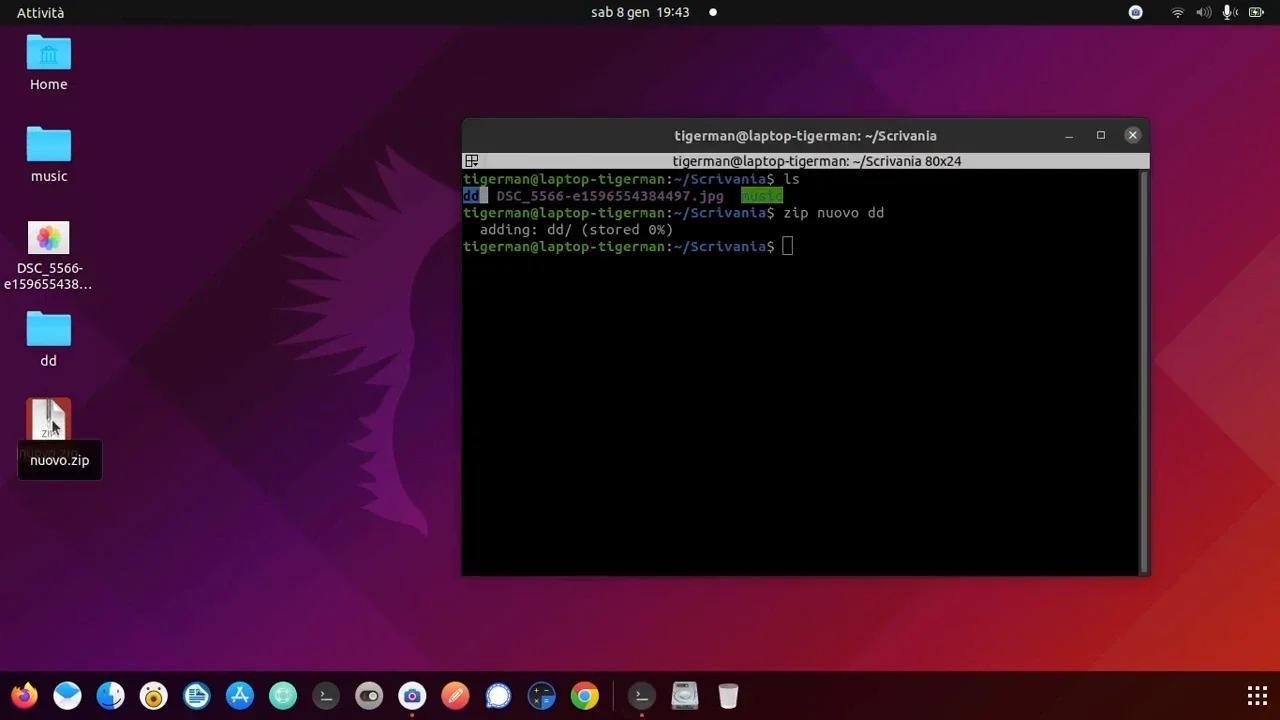Screen dimensions: 1280x720
Task: Open the calendar by clicking the clock
Action: 640,12
